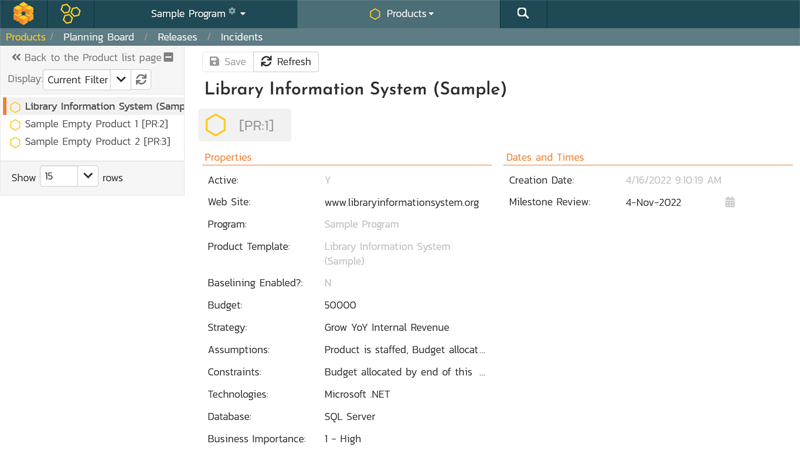Open the Milestone Review calendar picker icon
Image resolution: width=800 pixels, height=454 pixels.
pos(730,202)
